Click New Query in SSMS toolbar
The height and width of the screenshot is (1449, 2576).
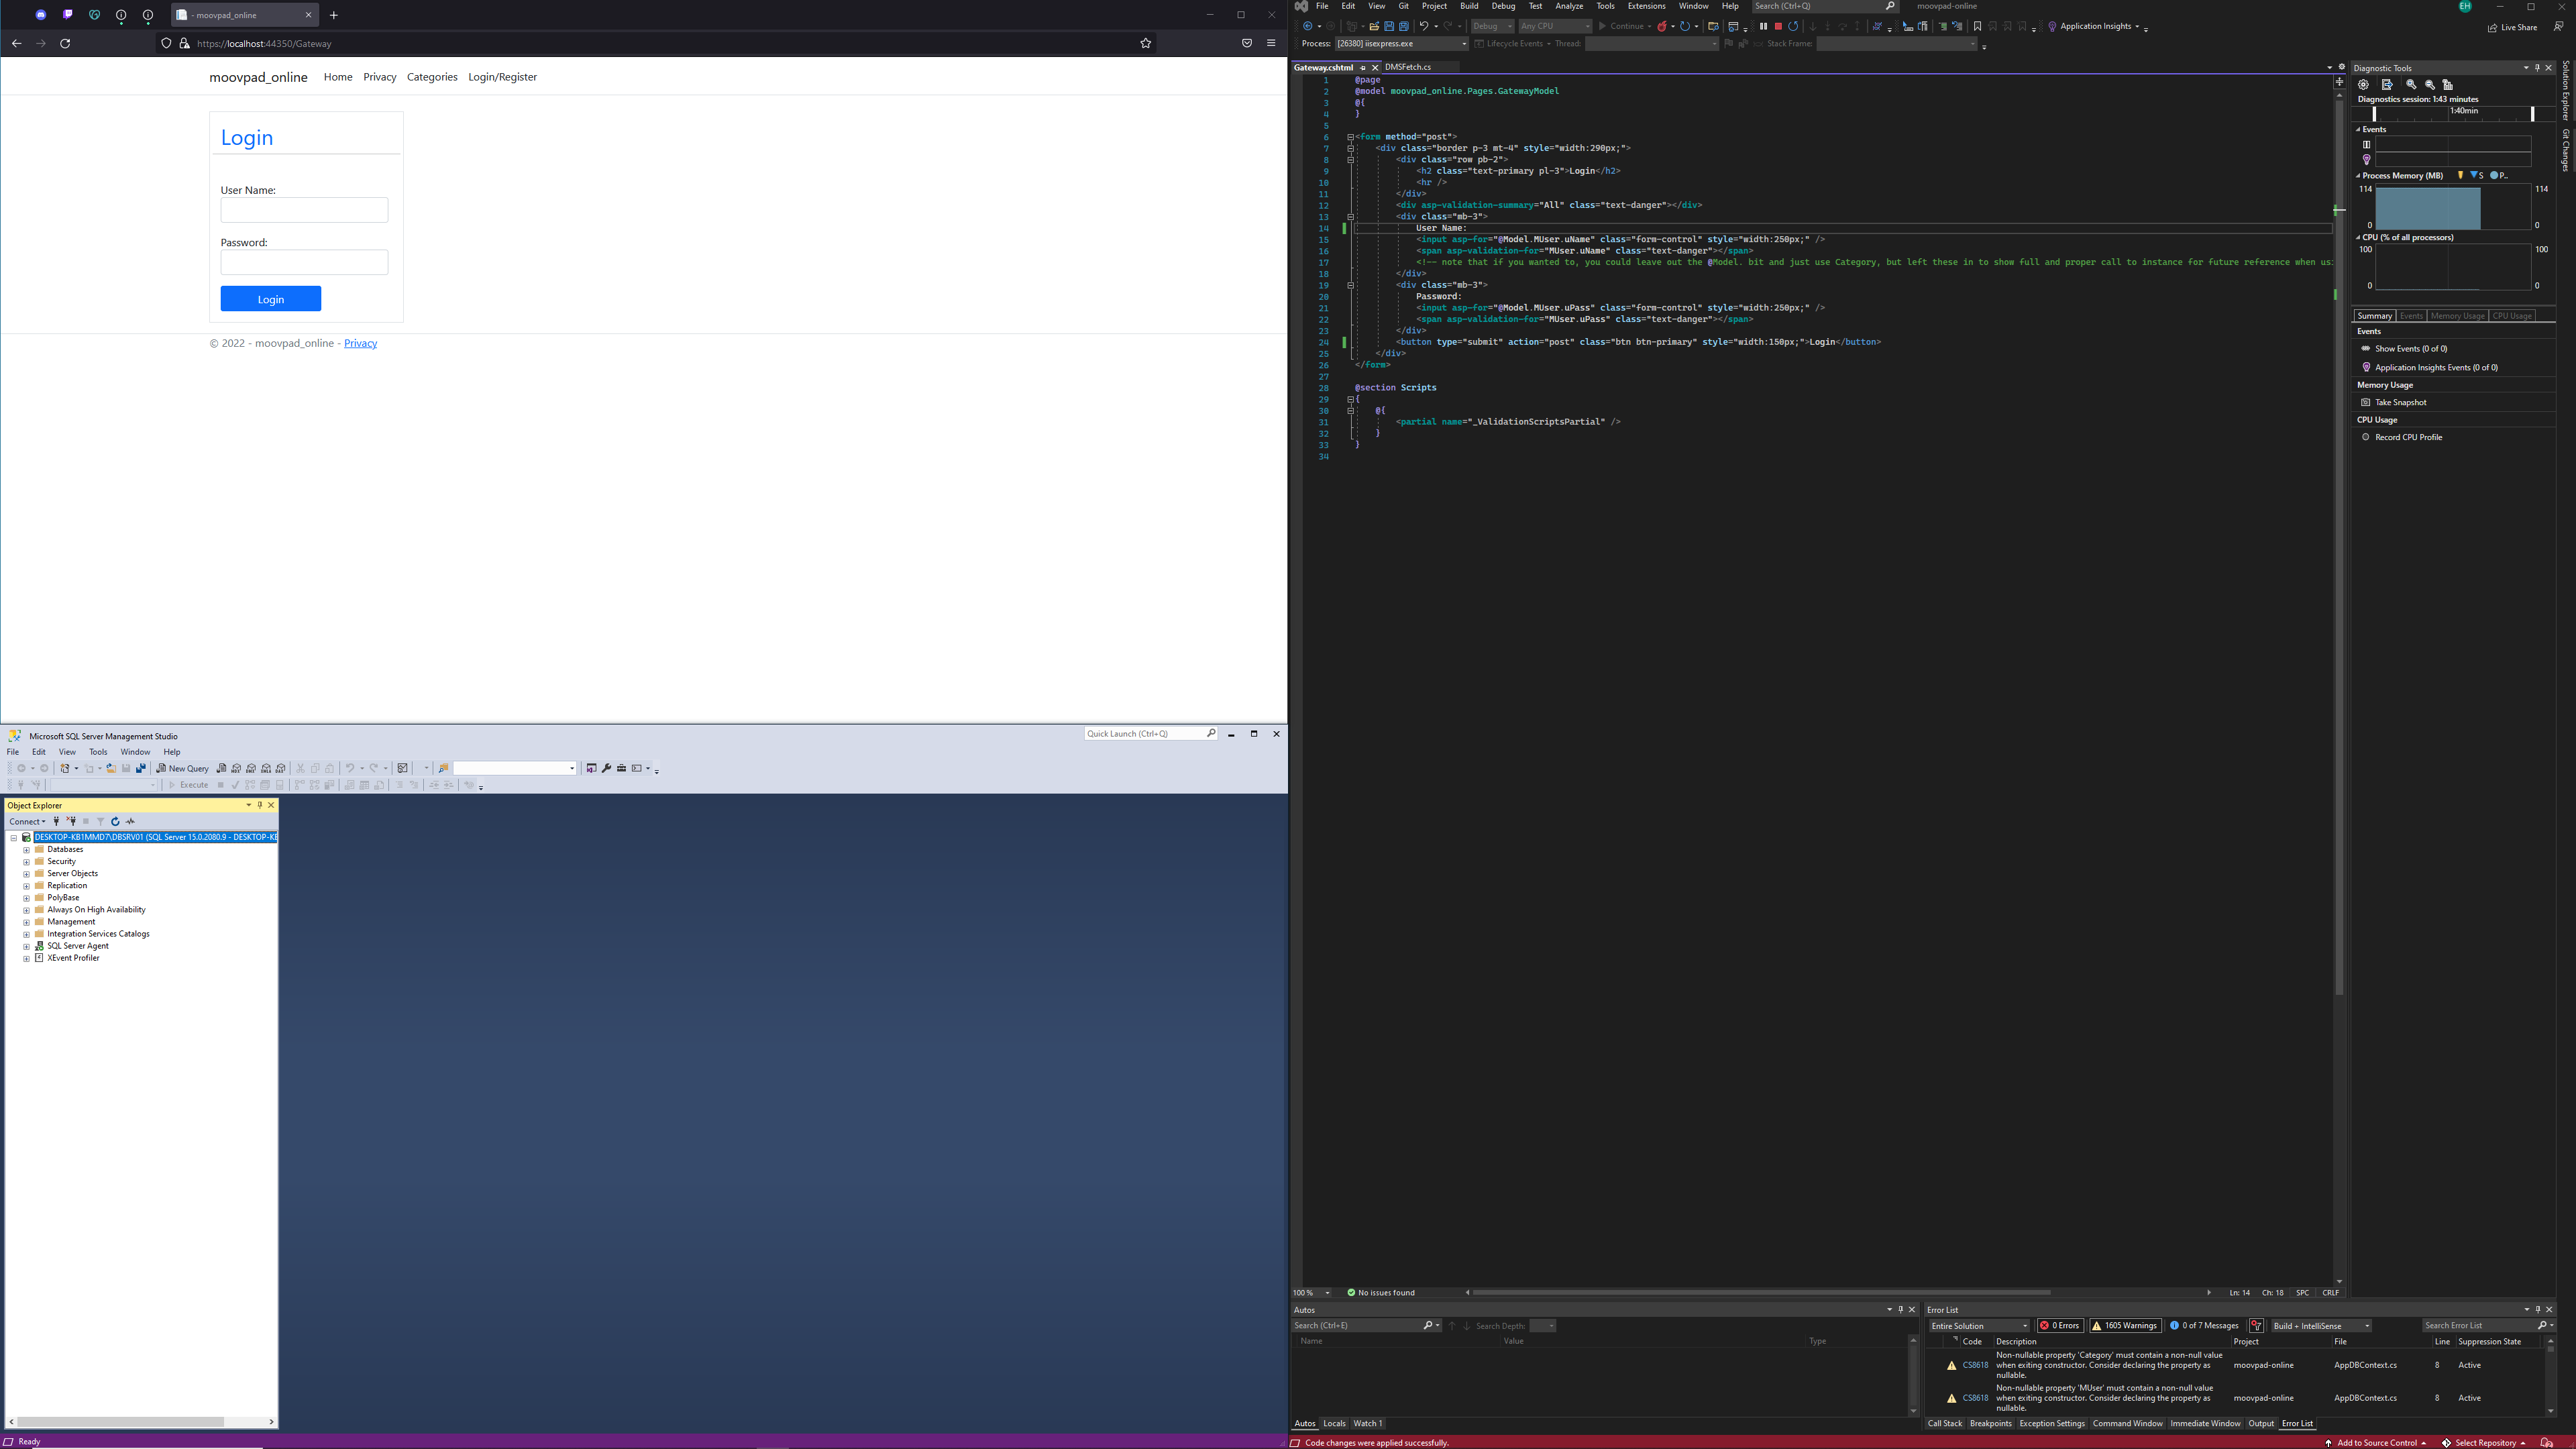[183, 768]
